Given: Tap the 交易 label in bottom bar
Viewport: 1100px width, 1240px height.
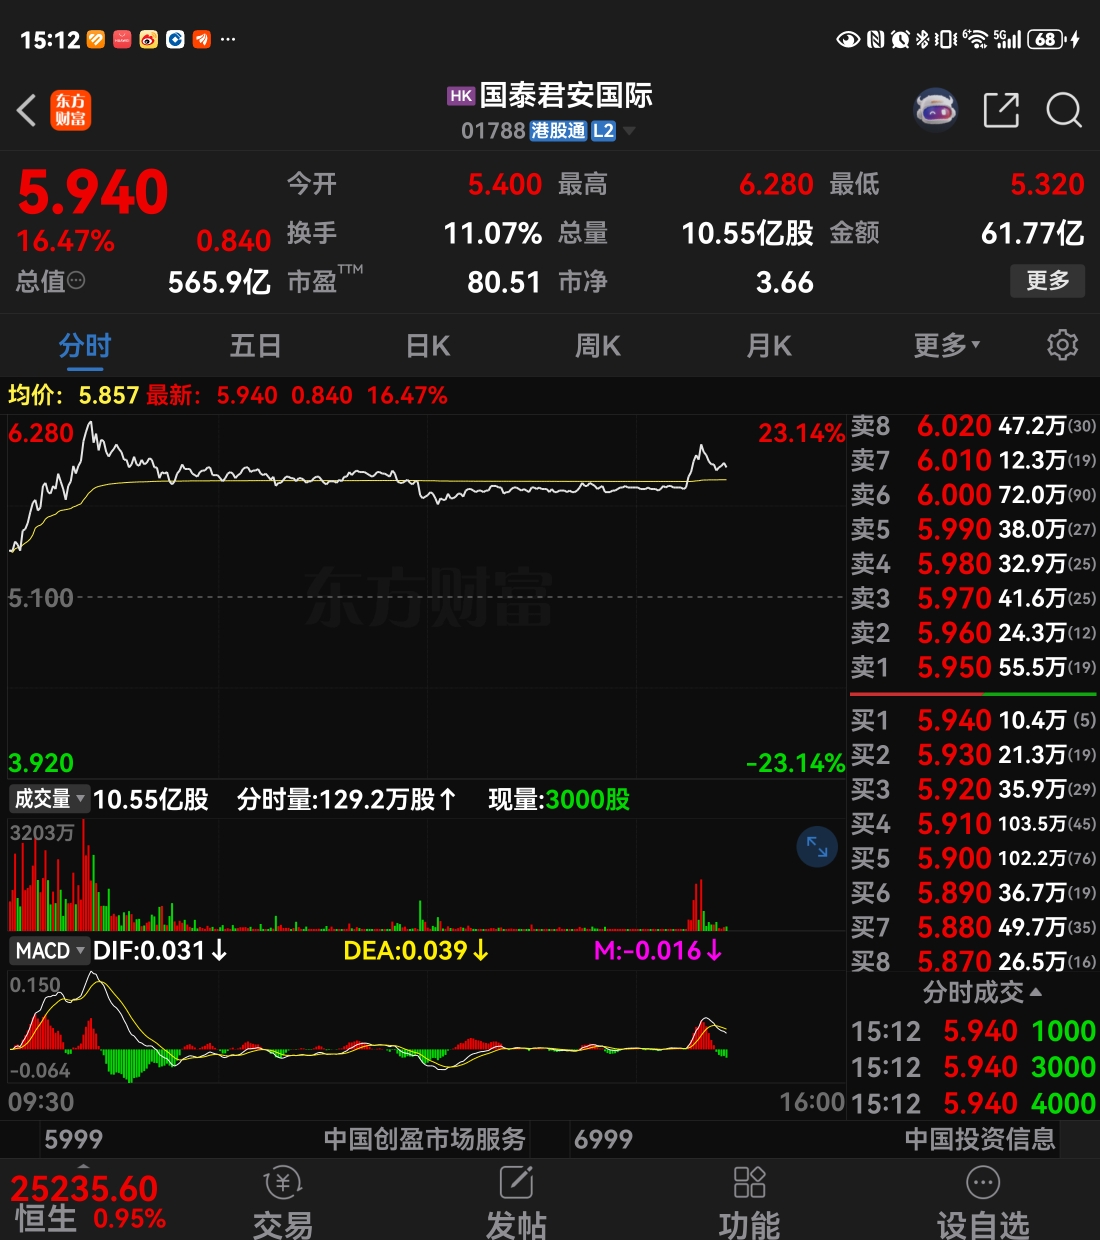Looking at the screenshot, I should coord(283,1224).
